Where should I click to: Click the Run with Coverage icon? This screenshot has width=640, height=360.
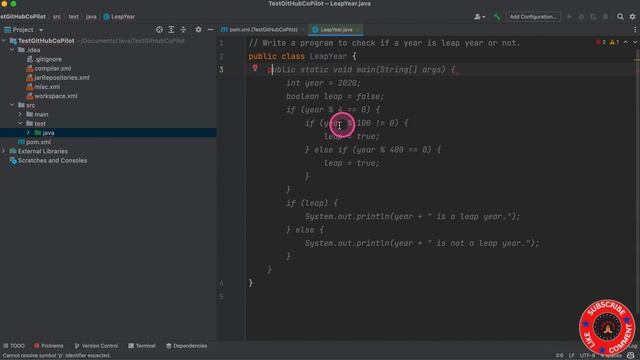(x=593, y=17)
